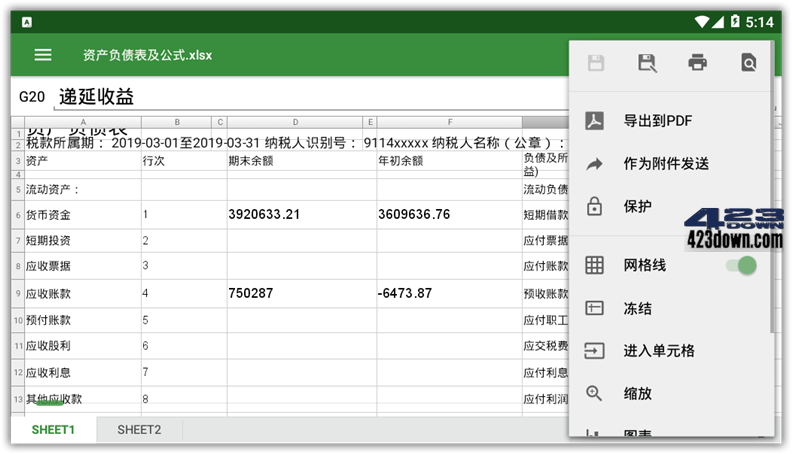Click the send-as-attachment arrow icon
The height and width of the screenshot is (454, 792).
coord(595,164)
